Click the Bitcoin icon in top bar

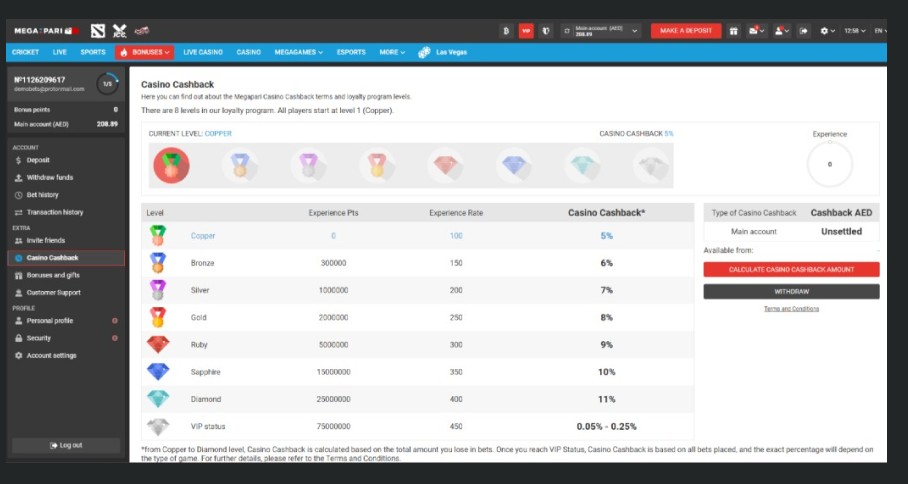click(x=506, y=31)
